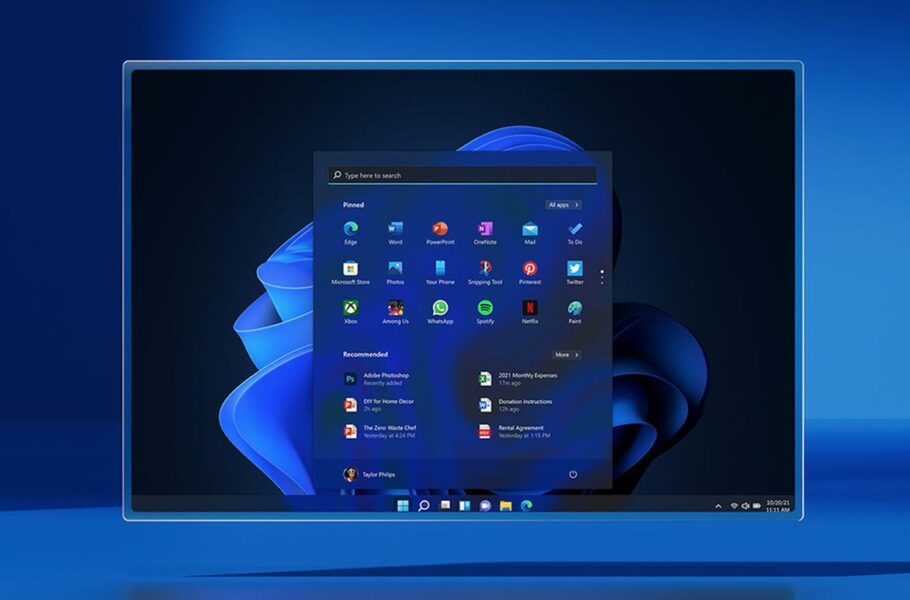The image size is (910, 600).
Task: Open the Wi-Fi network icon in system tray
Action: coord(734,506)
